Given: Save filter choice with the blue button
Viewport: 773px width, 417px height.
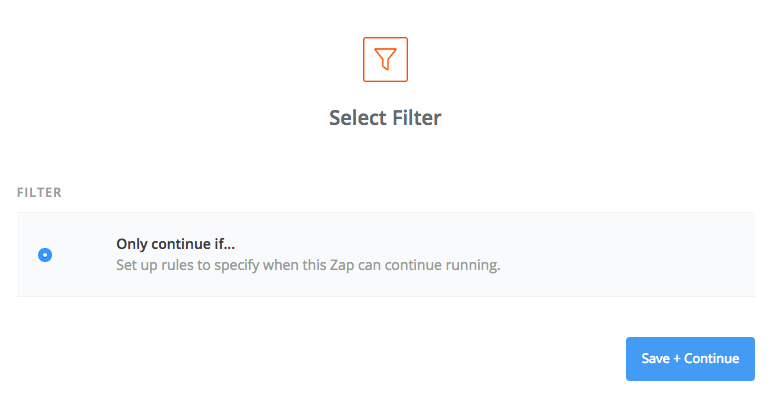Looking at the screenshot, I should [x=690, y=359].
